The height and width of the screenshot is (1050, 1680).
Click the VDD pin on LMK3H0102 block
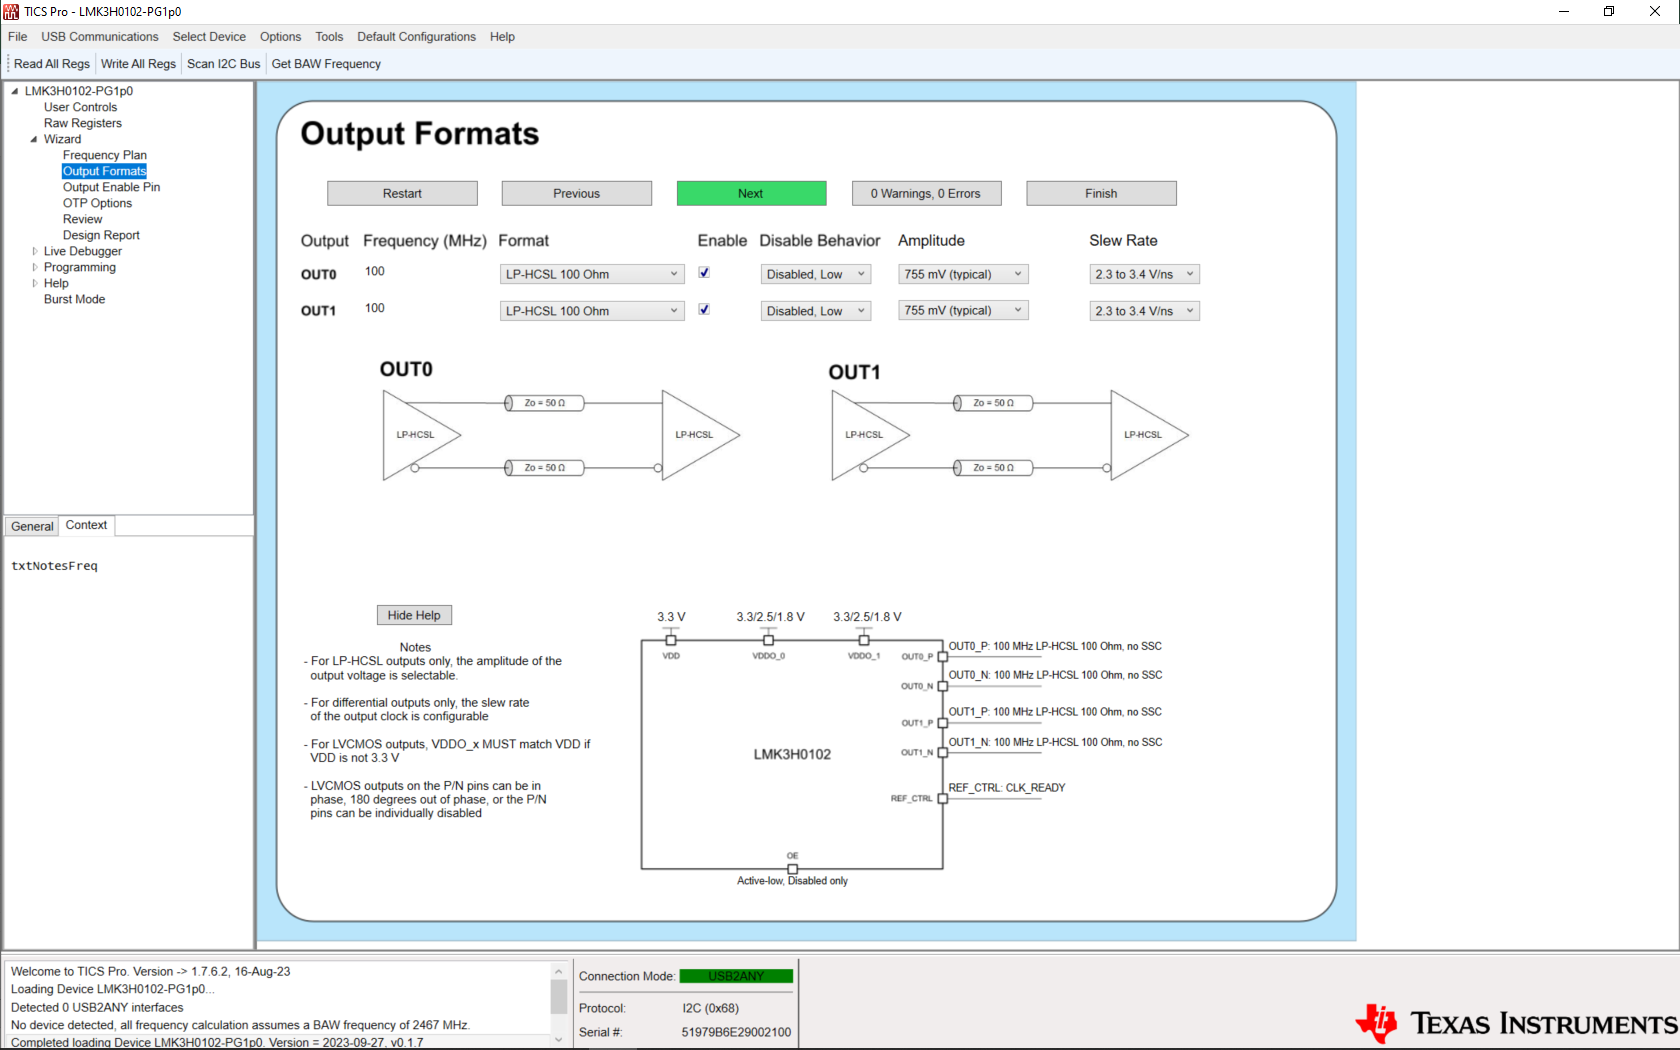[x=671, y=640]
